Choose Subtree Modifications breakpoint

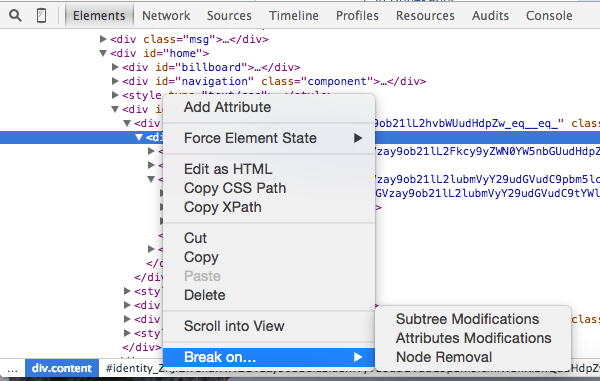click(473, 319)
